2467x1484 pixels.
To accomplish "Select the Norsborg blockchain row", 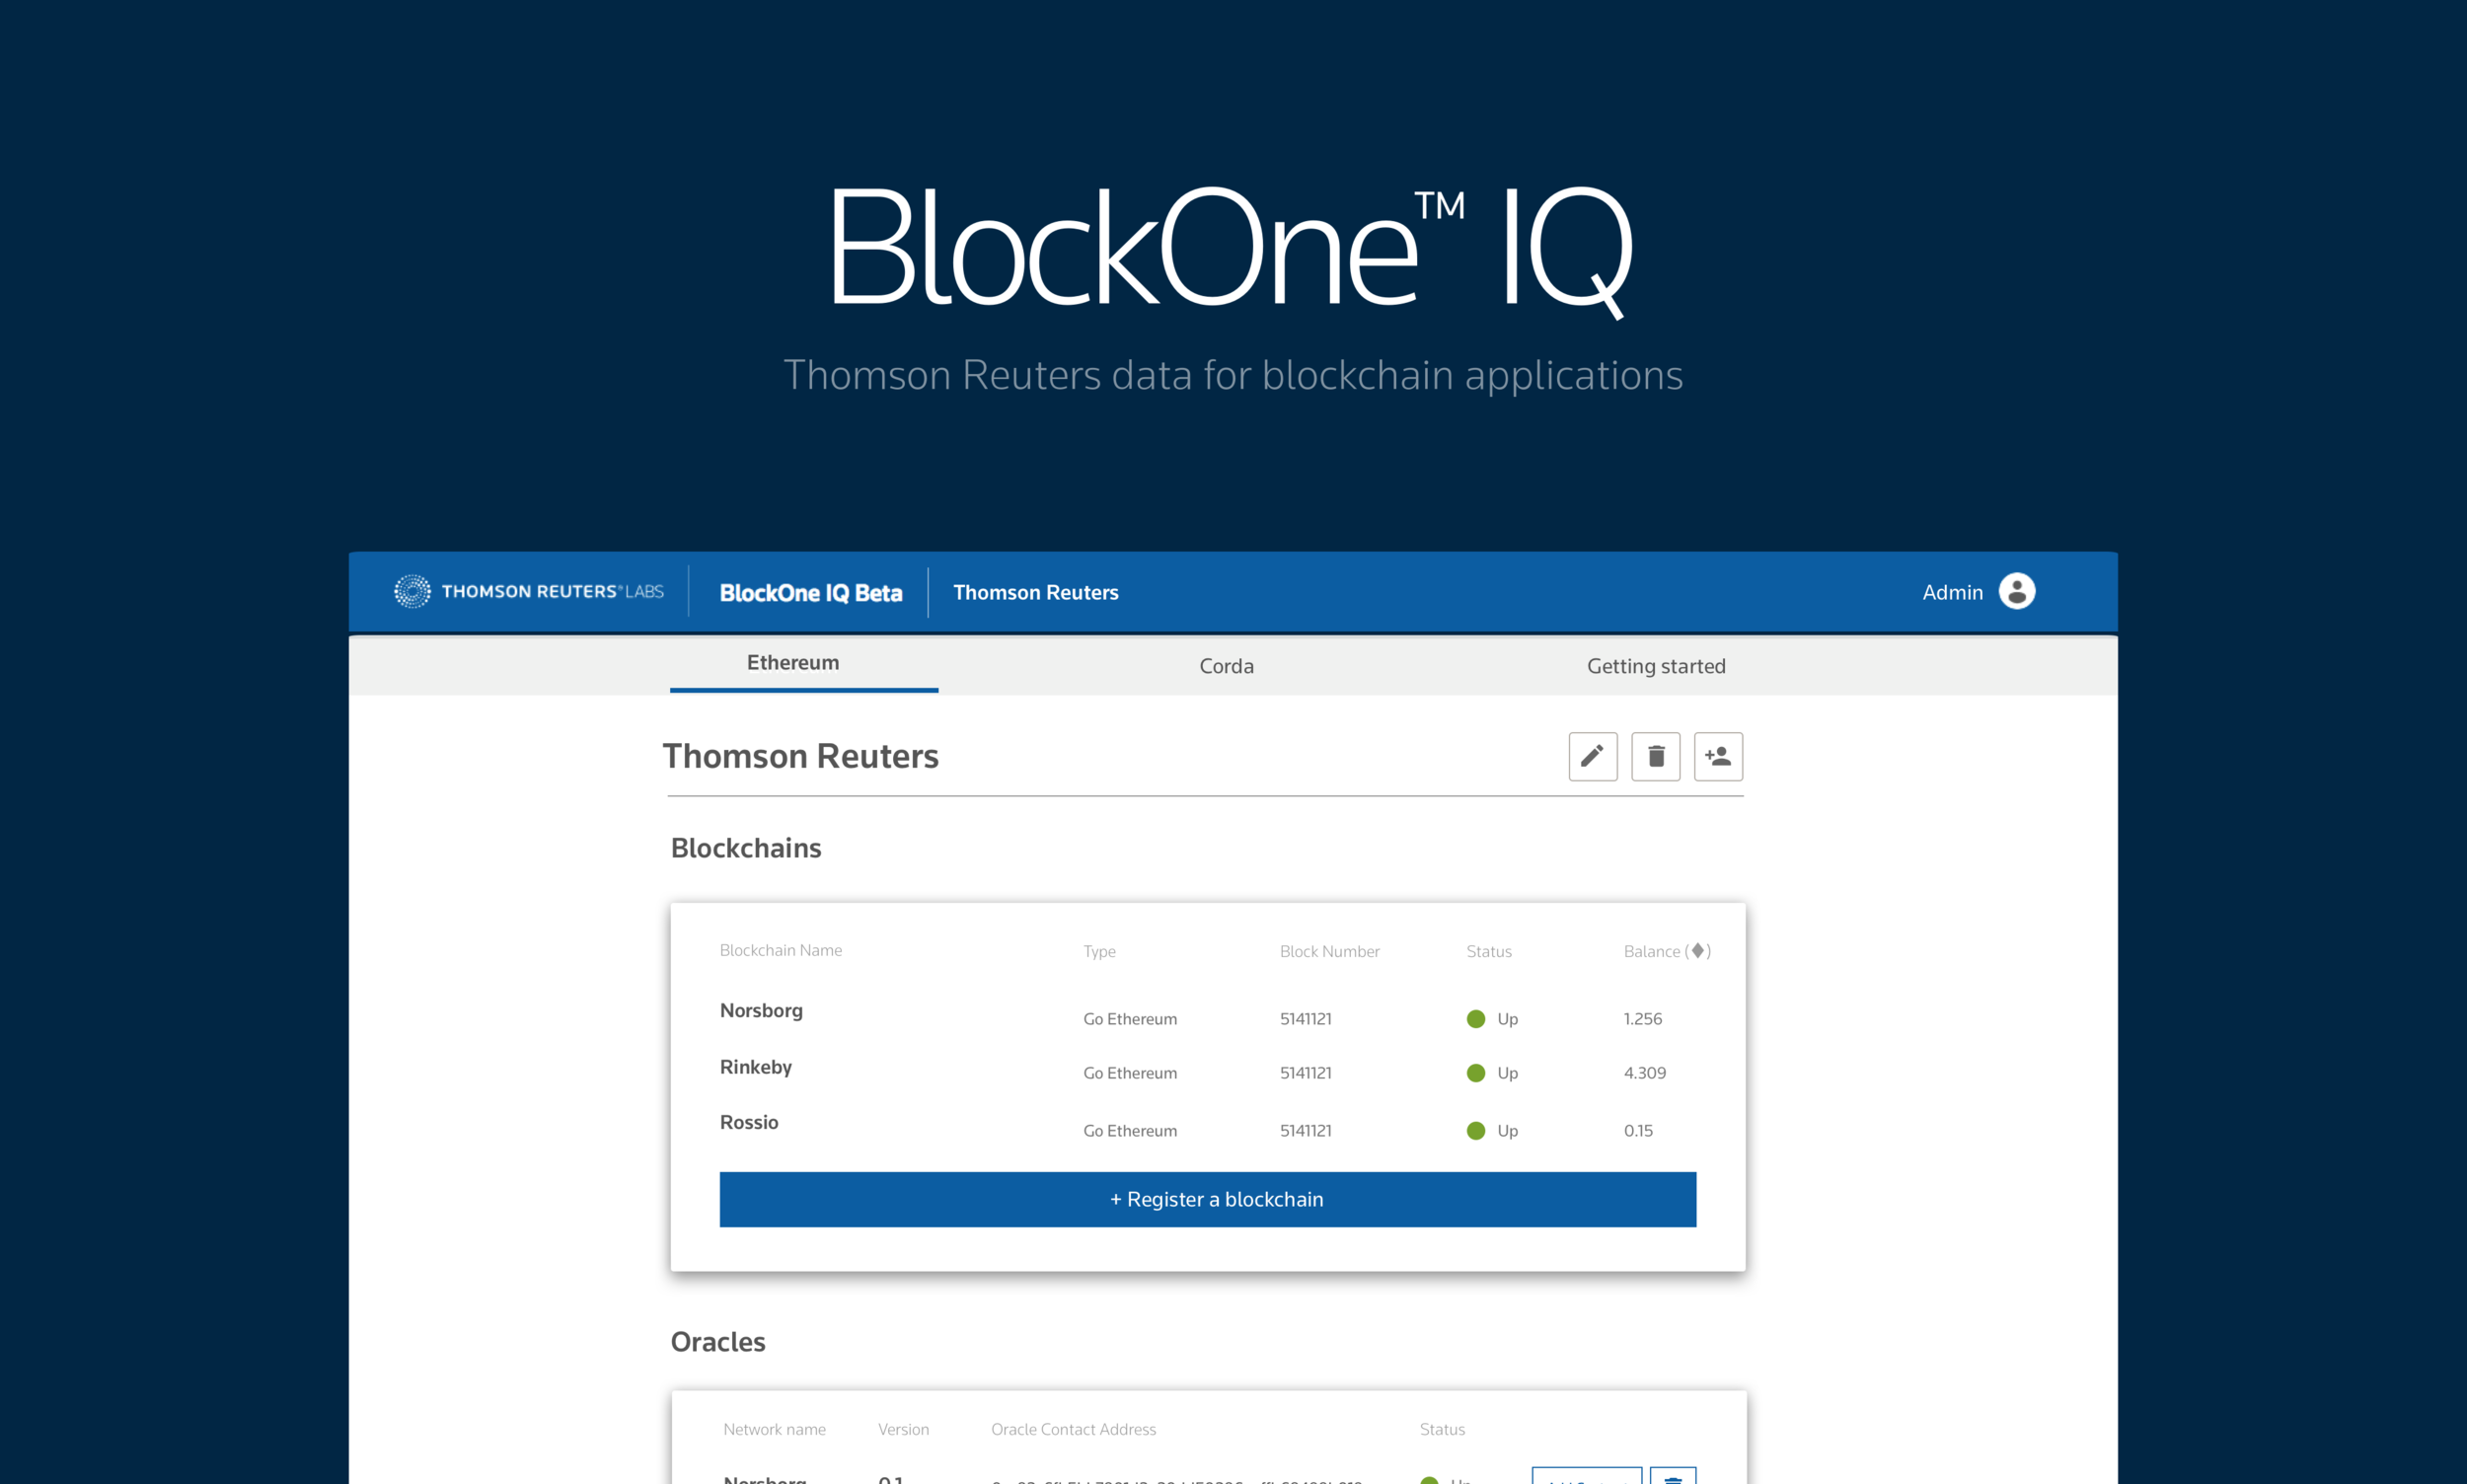I will (761, 1011).
